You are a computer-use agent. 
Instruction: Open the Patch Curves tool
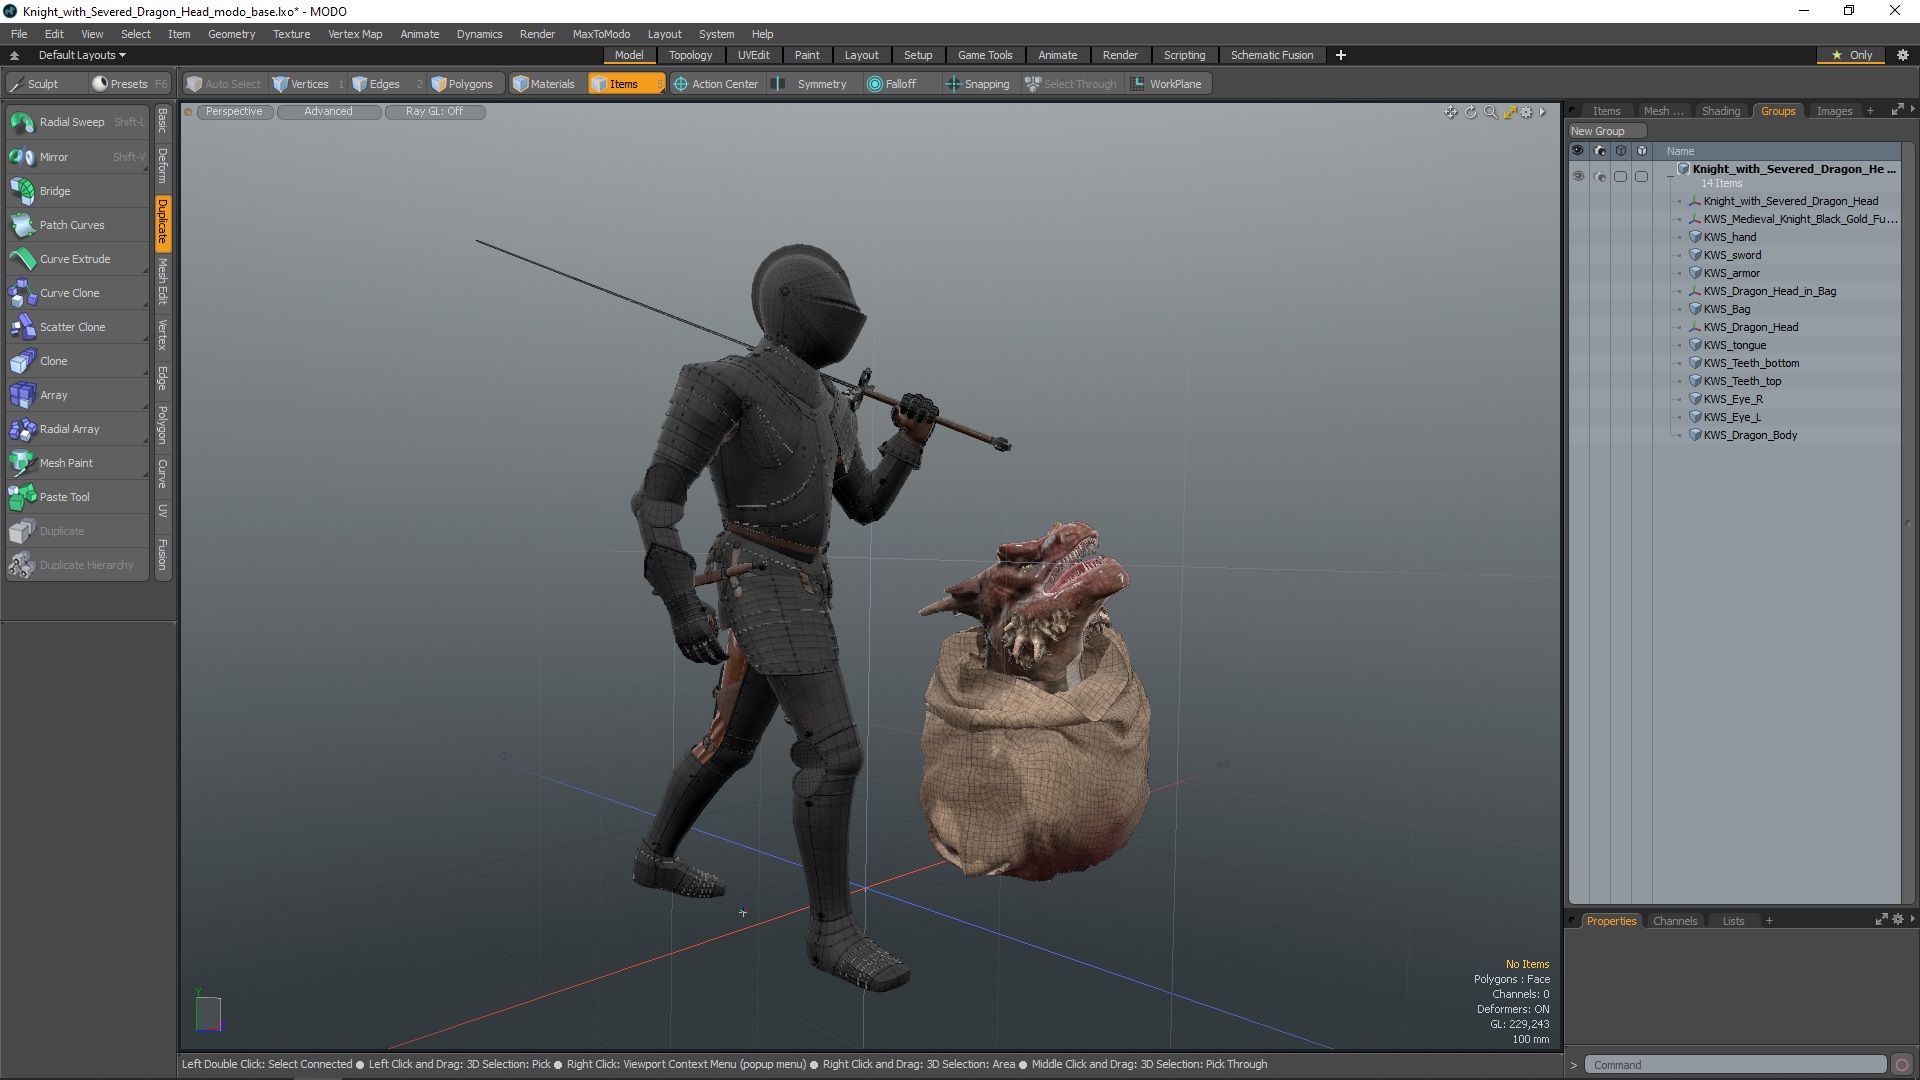[77, 225]
